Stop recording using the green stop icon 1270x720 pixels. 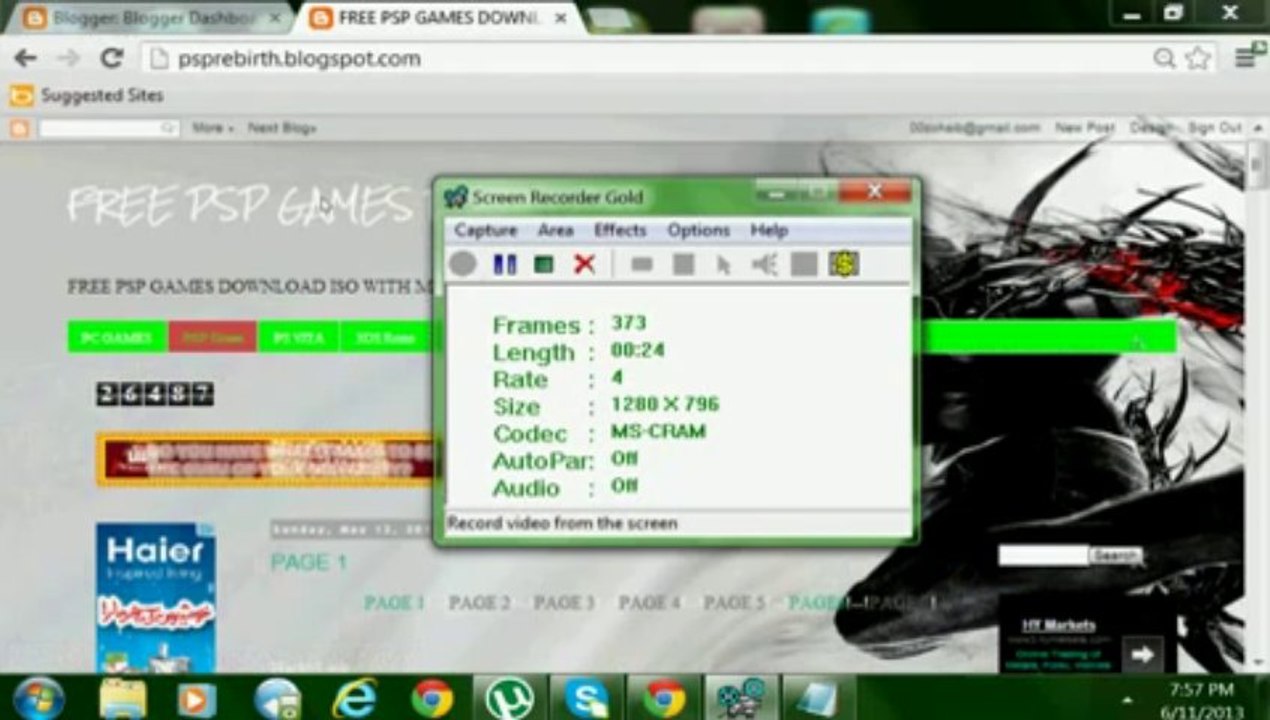click(x=544, y=264)
